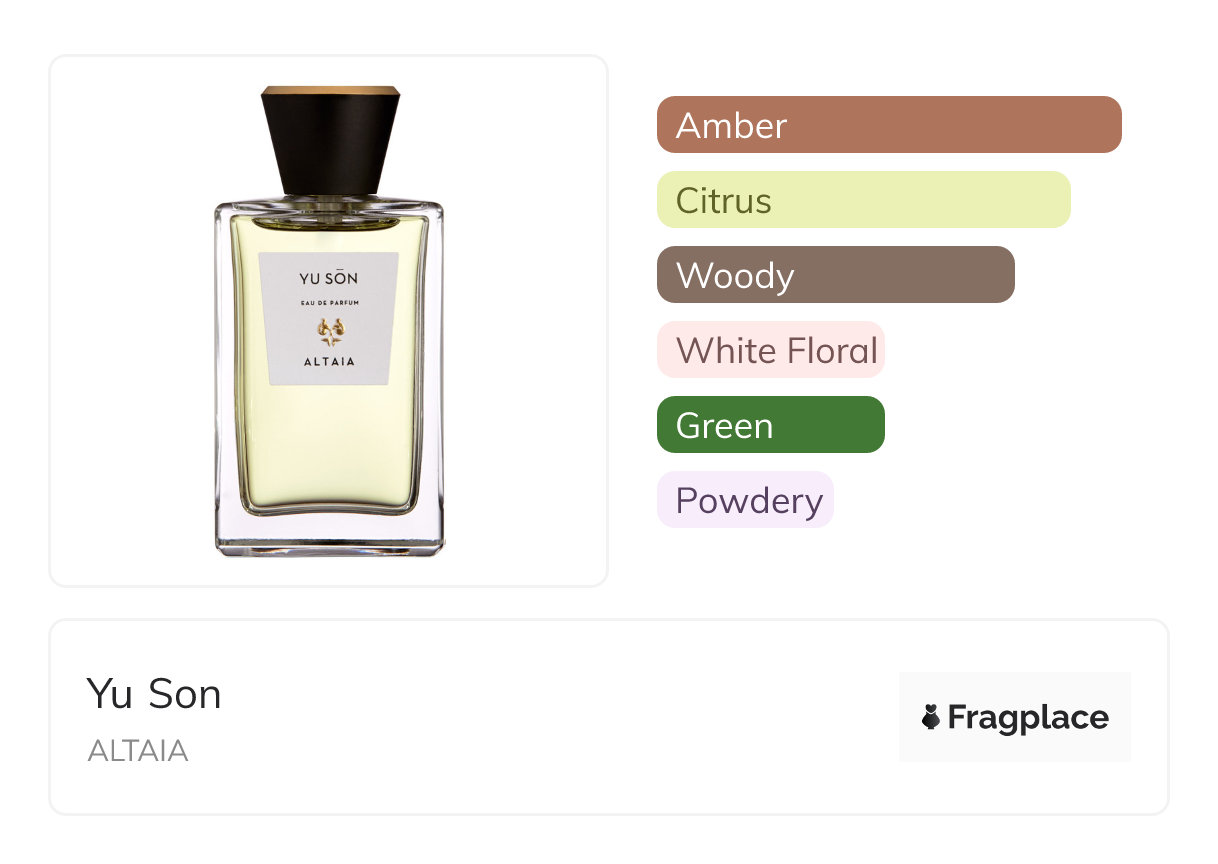Click the ALTAIA name printed on bottle label
The height and width of the screenshot is (864, 1218).
[x=329, y=362]
